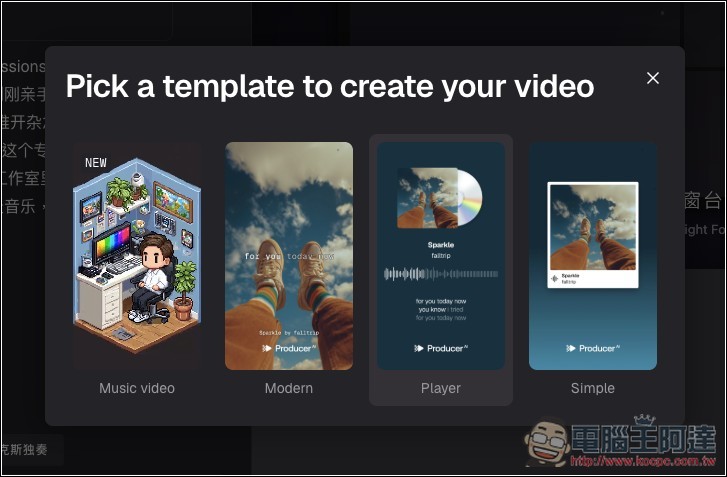The height and width of the screenshot is (477, 727).
Task: Click the "Modern" template label
Action: [x=289, y=388]
